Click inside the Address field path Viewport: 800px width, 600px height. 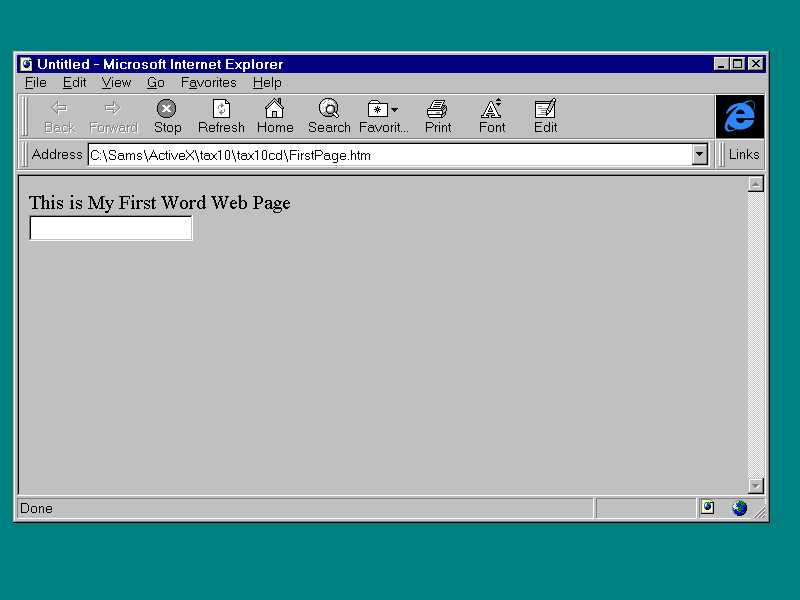[388, 155]
